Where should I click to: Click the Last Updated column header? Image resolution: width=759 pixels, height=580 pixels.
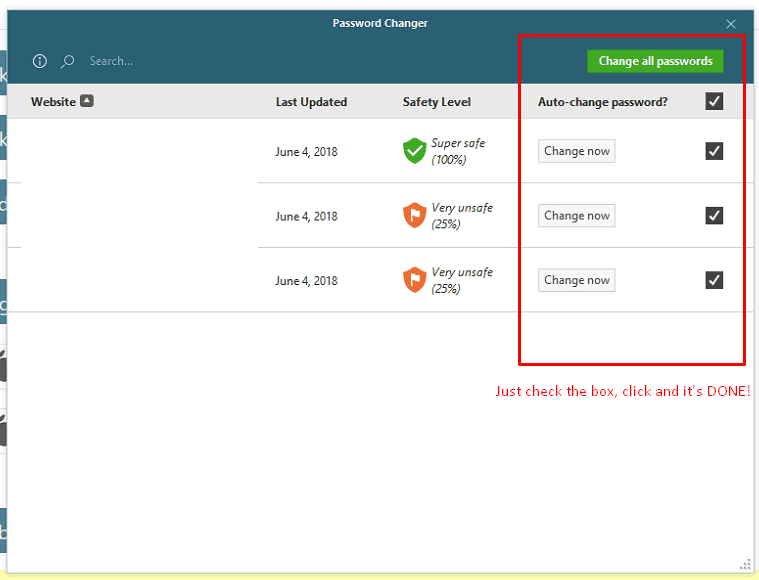tap(311, 102)
